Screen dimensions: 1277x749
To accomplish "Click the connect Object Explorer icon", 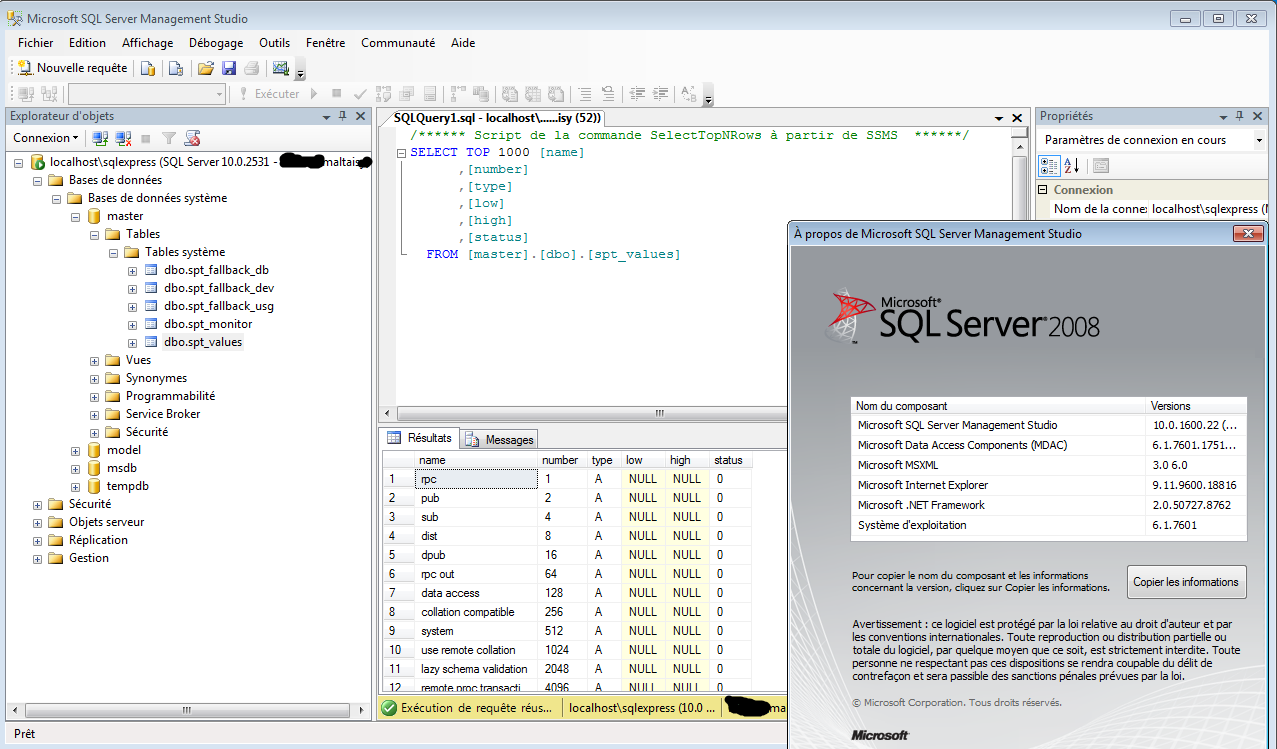I will (100, 138).
